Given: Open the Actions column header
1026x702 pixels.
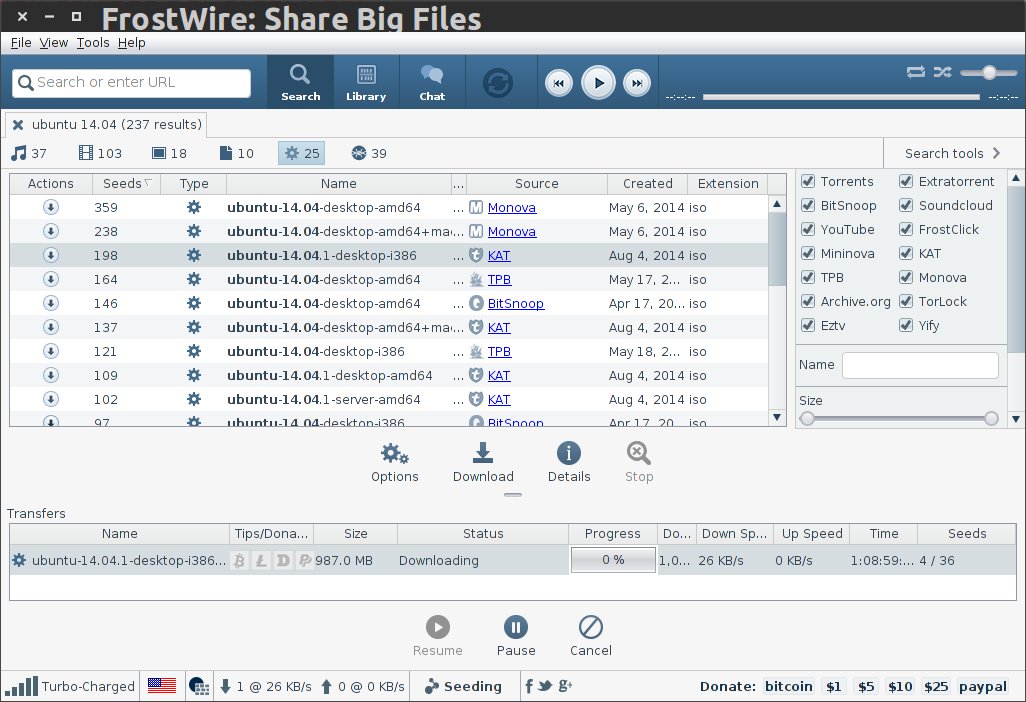Looking at the screenshot, I should [49, 184].
